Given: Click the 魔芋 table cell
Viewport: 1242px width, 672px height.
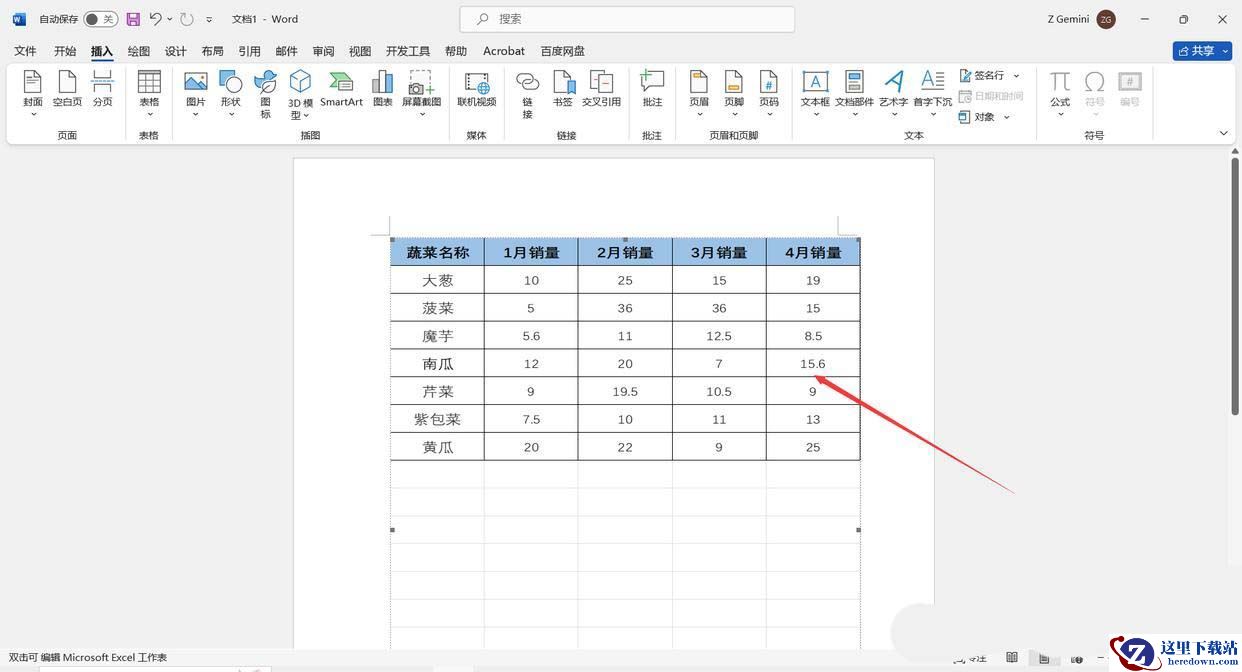Looking at the screenshot, I should (x=437, y=336).
